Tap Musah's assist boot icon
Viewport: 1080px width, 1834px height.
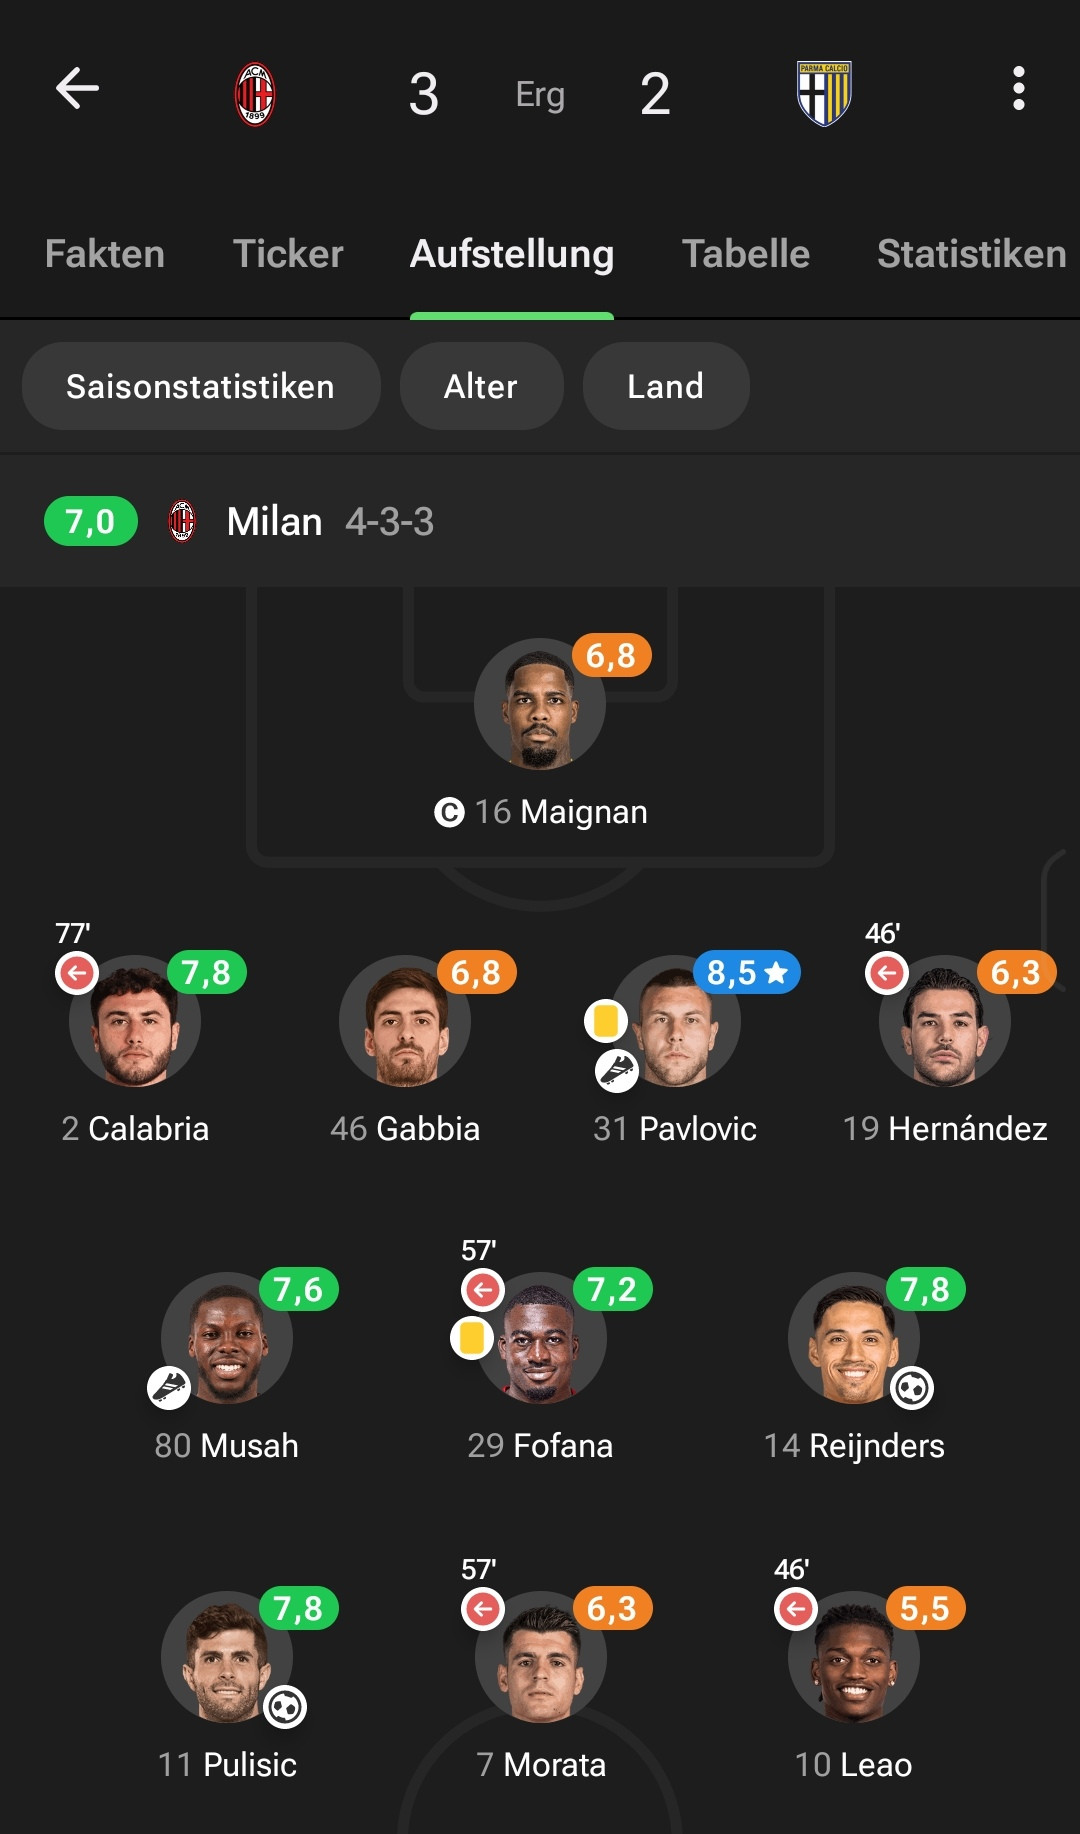(169, 1388)
